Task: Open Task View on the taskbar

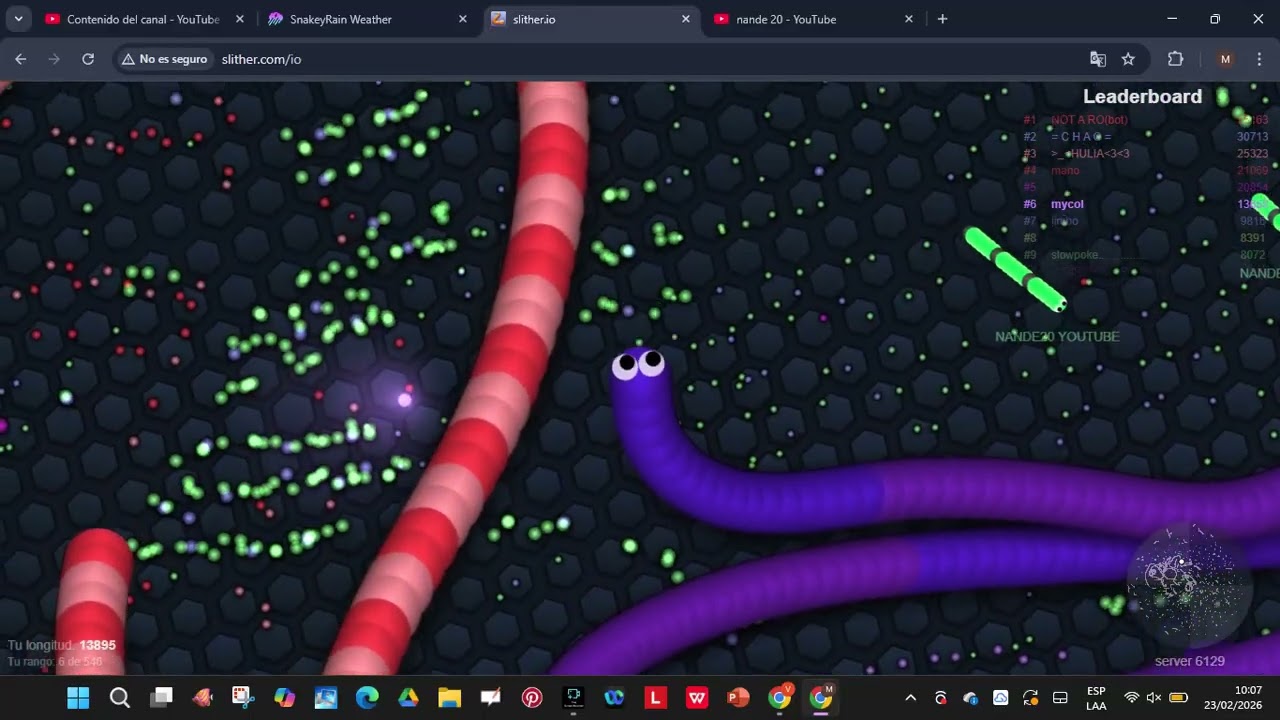Action: (x=161, y=698)
